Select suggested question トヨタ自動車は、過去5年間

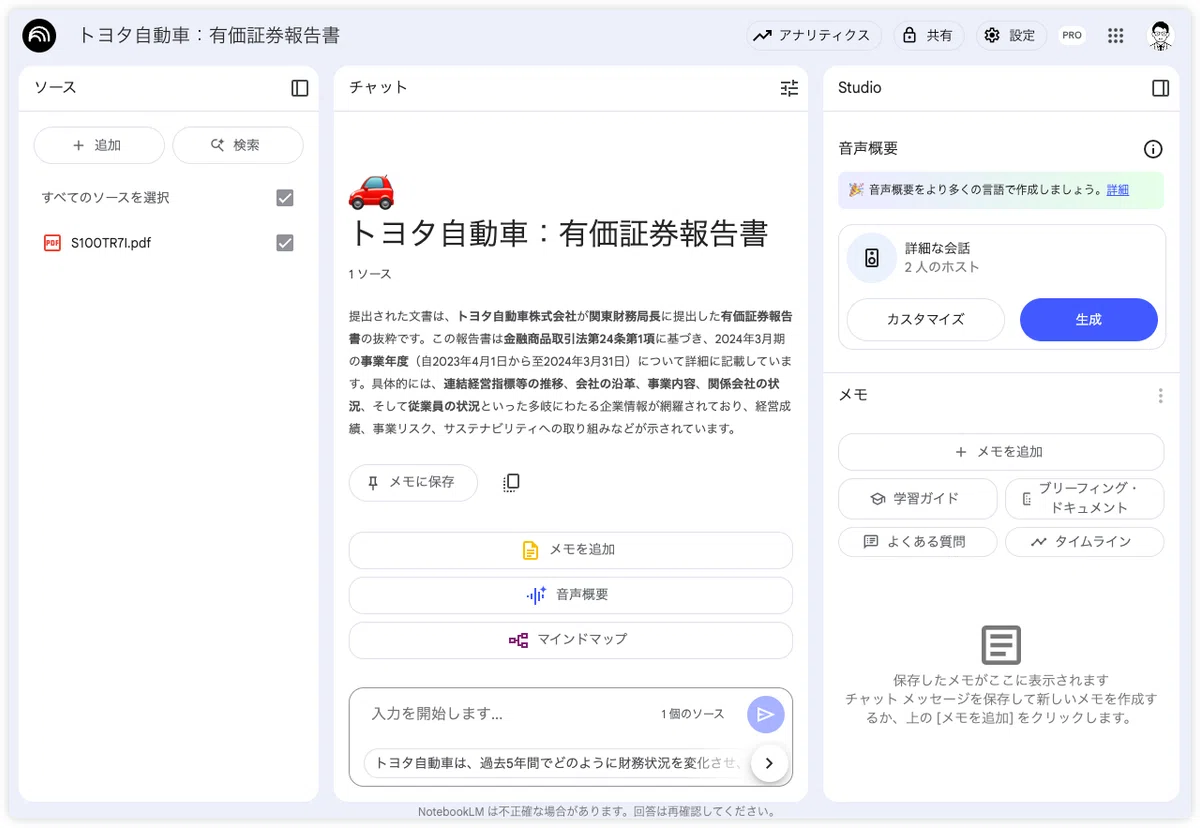555,763
